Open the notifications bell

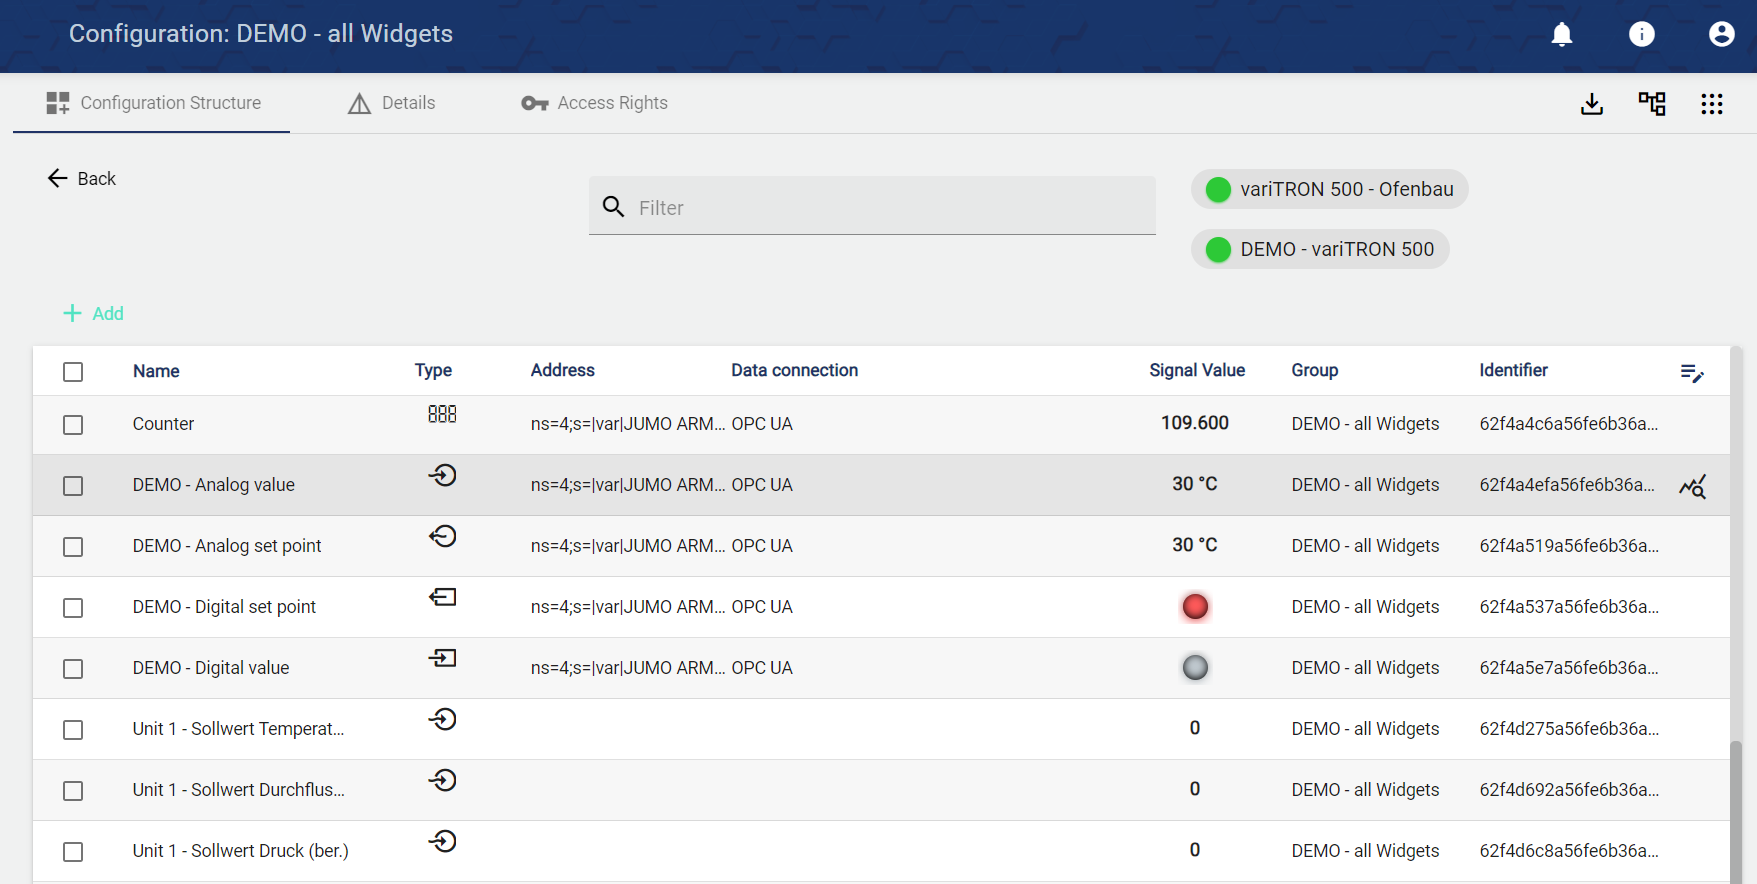click(1561, 35)
